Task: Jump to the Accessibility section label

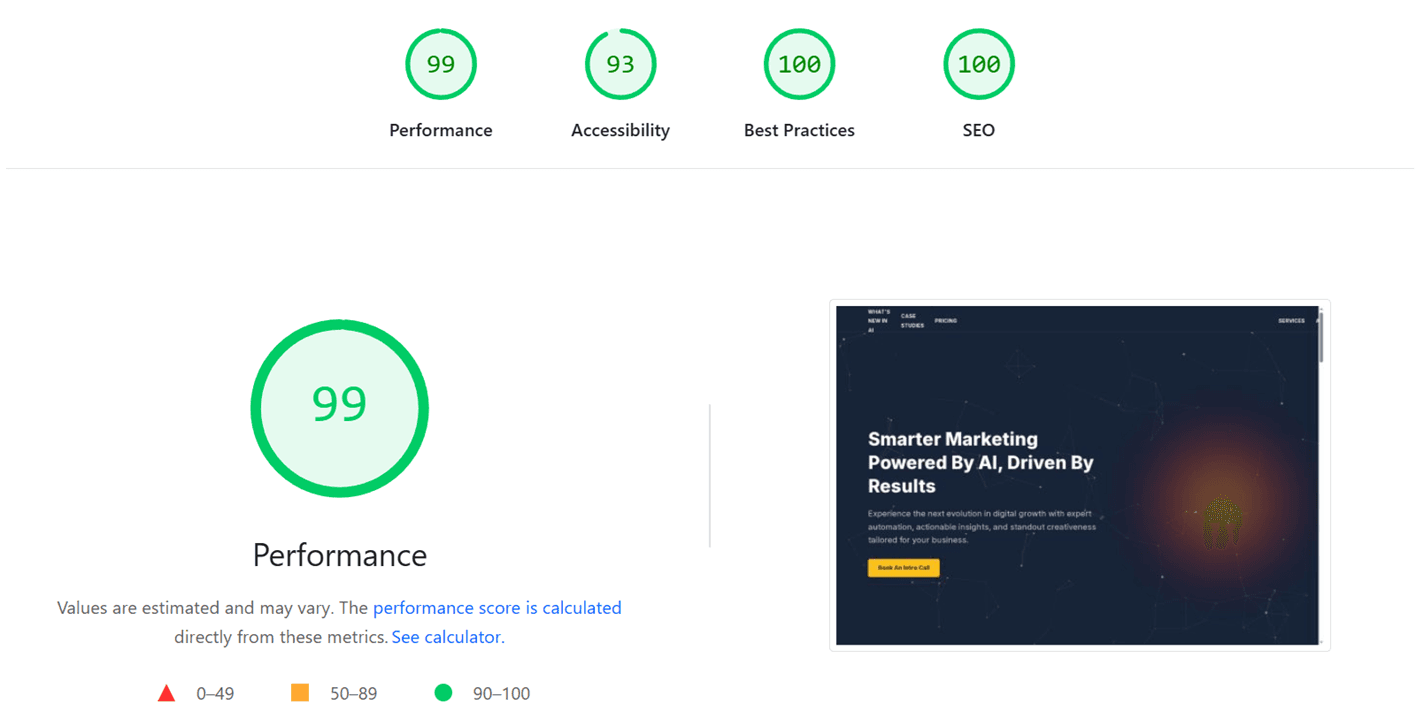Action: pos(620,130)
